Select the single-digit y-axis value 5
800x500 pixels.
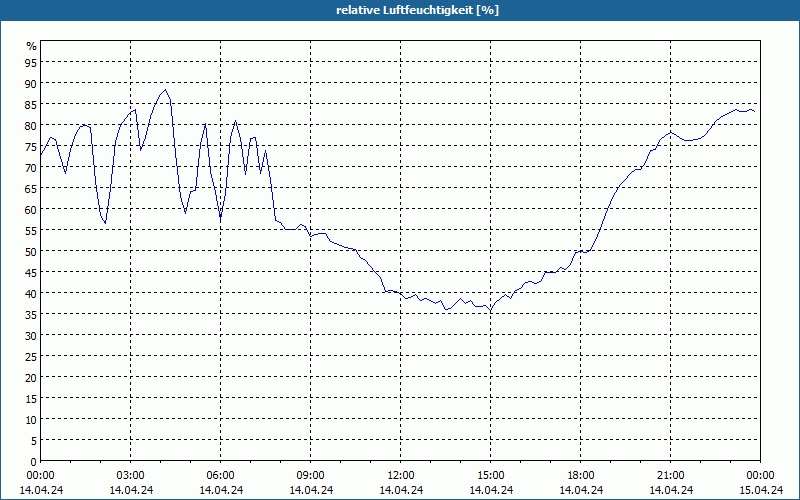tap(34, 441)
